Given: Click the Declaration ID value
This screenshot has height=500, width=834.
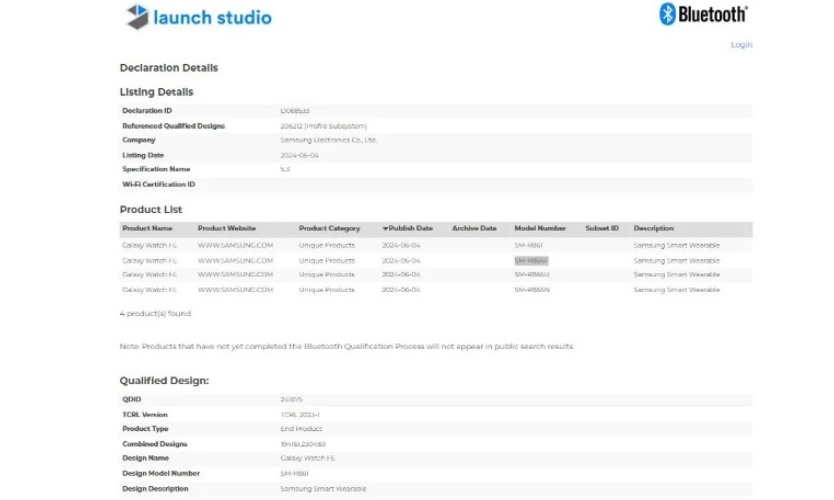Looking at the screenshot, I should (295, 111).
